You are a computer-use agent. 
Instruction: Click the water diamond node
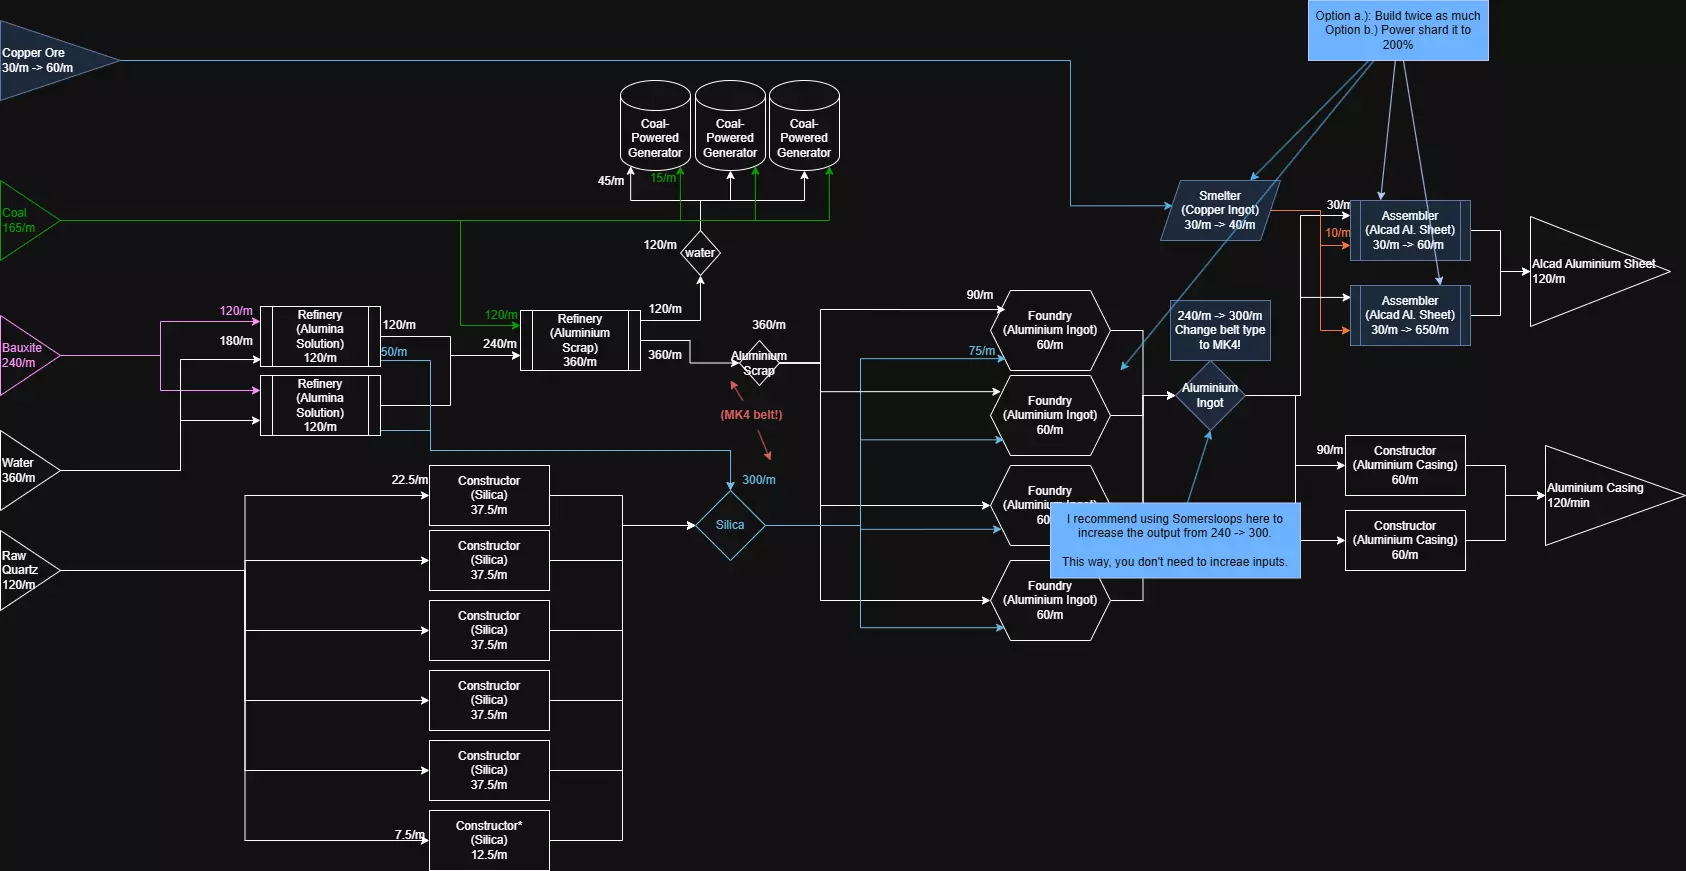[x=700, y=253]
